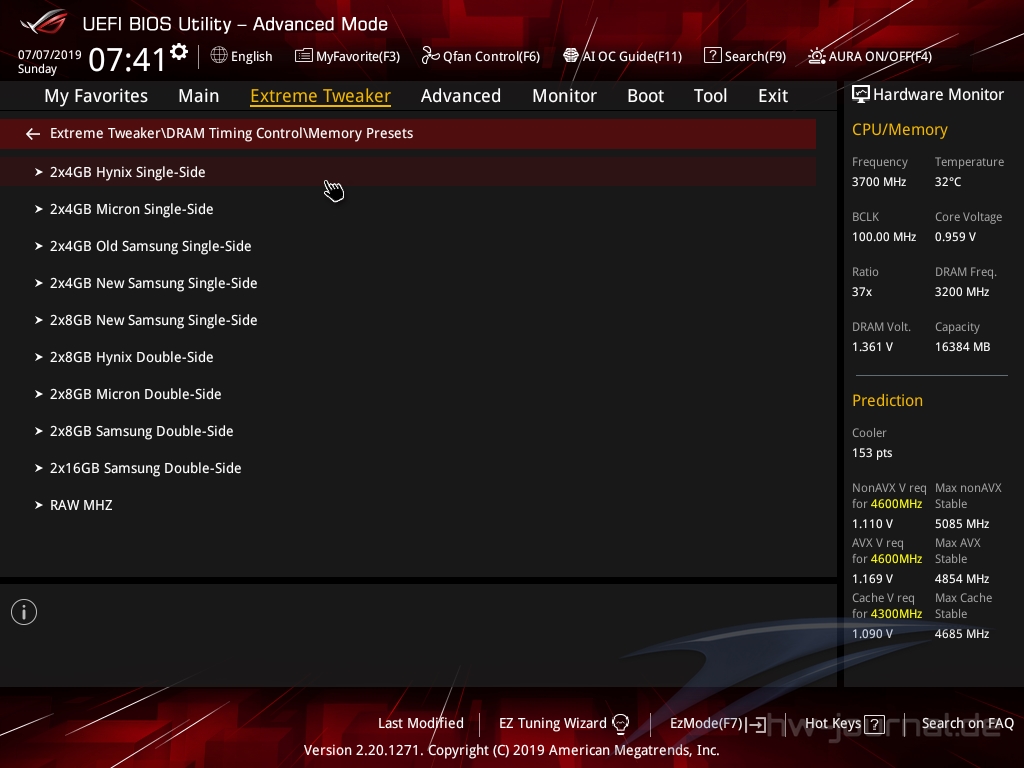Image resolution: width=1024 pixels, height=768 pixels.
Task: Click the DRAM Volt. value 1.361 V
Action: coord(872,347)
